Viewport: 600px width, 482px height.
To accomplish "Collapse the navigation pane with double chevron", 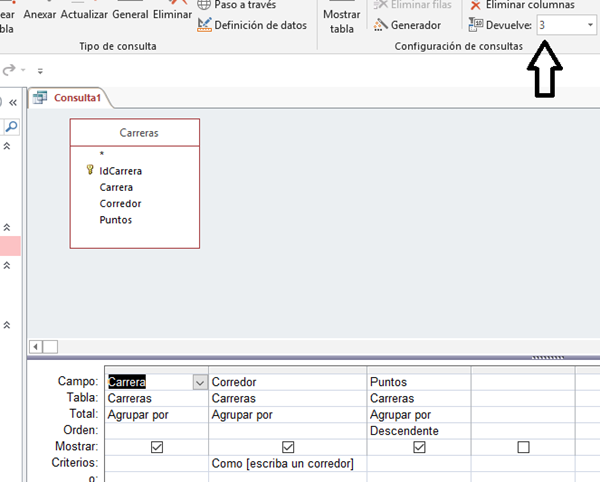I will [13, 103].
